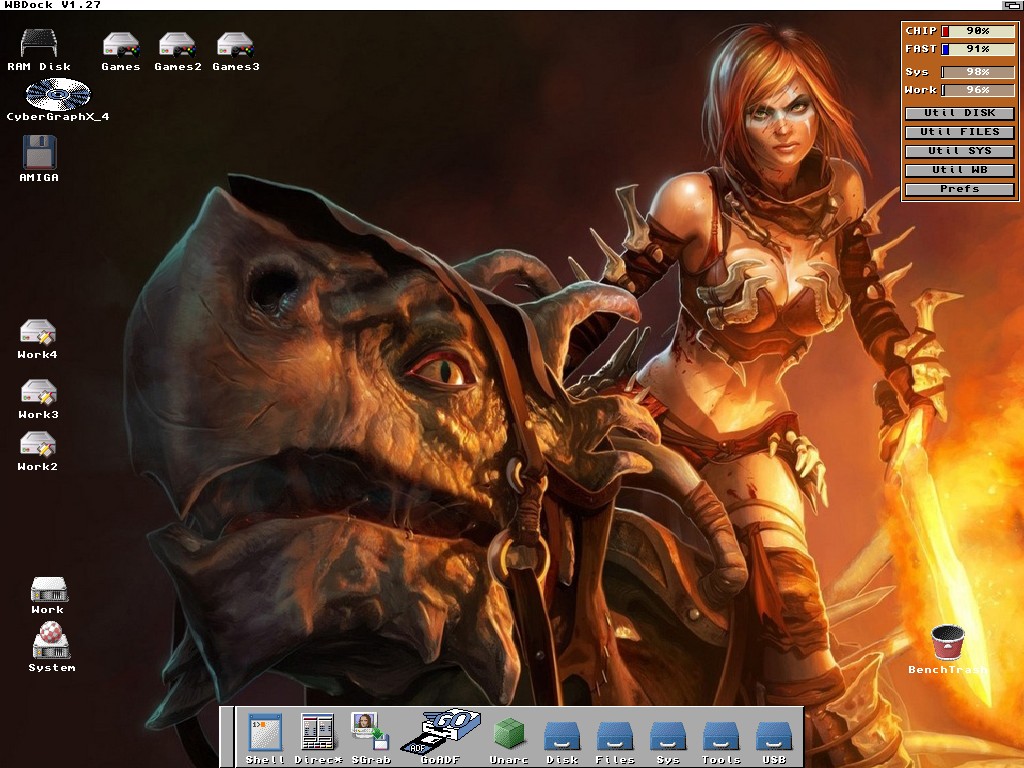Click the FAST memory gauge bar
The width and height of the screenshot is (1024, 768).
(x=978, y=49)
